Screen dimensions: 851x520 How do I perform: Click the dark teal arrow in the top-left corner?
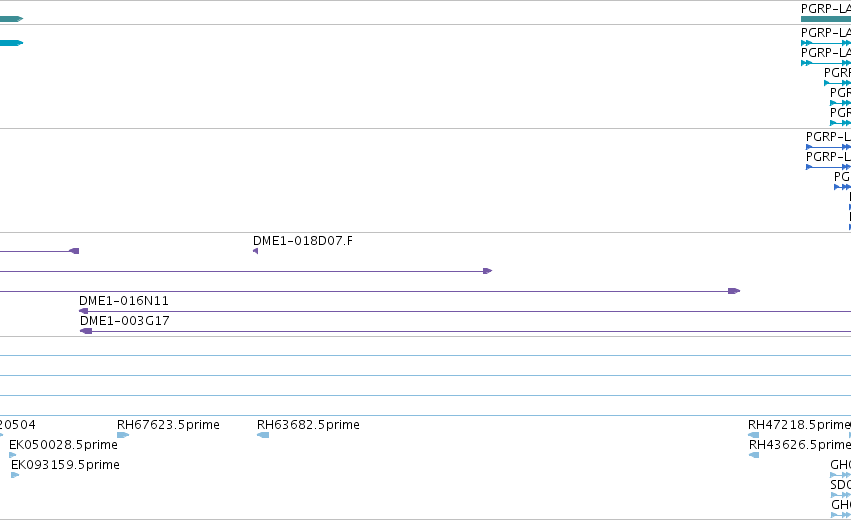click(11, 19)
